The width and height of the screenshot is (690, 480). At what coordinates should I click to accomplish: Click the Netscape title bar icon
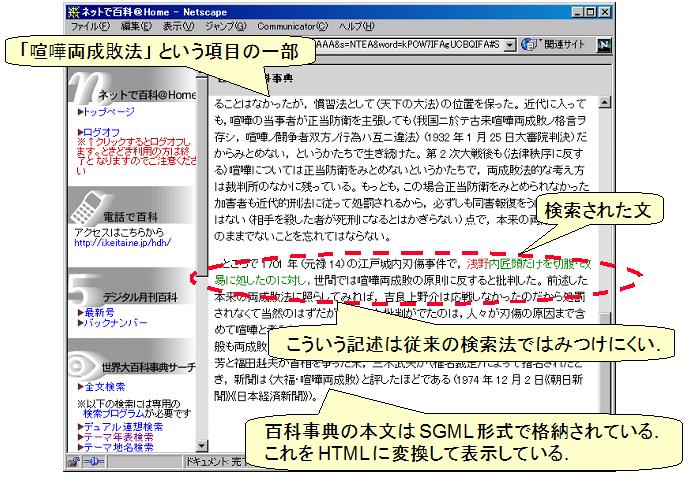[73, 12]
